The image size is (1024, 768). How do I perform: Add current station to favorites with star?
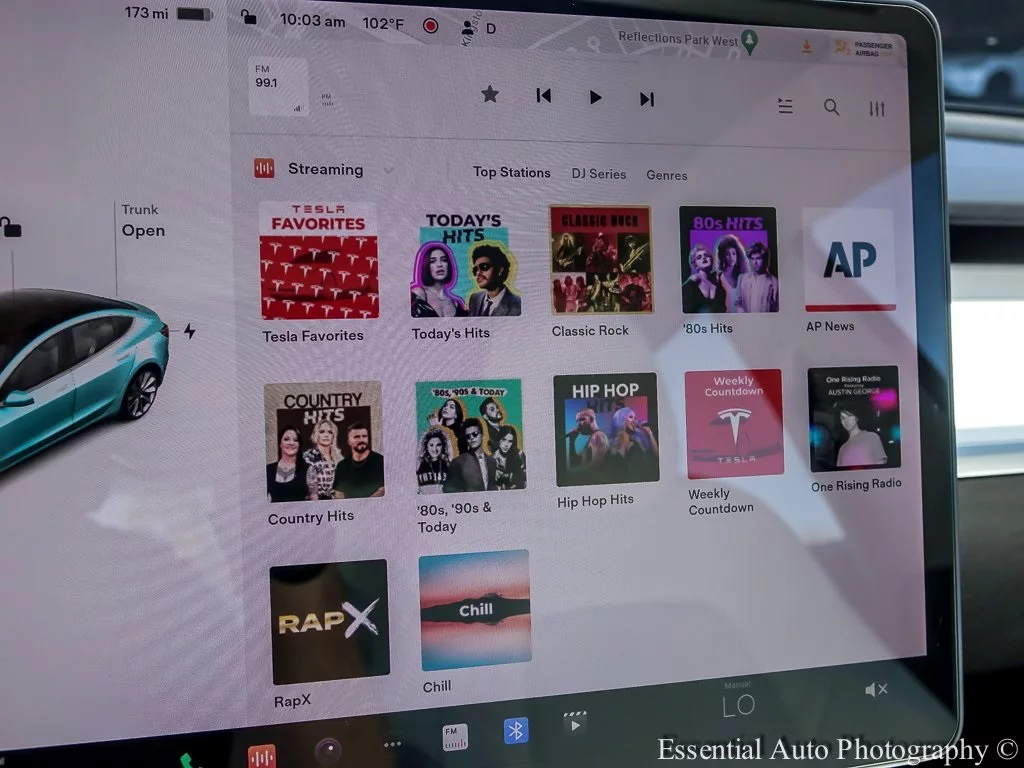click(x=490, y=94)
